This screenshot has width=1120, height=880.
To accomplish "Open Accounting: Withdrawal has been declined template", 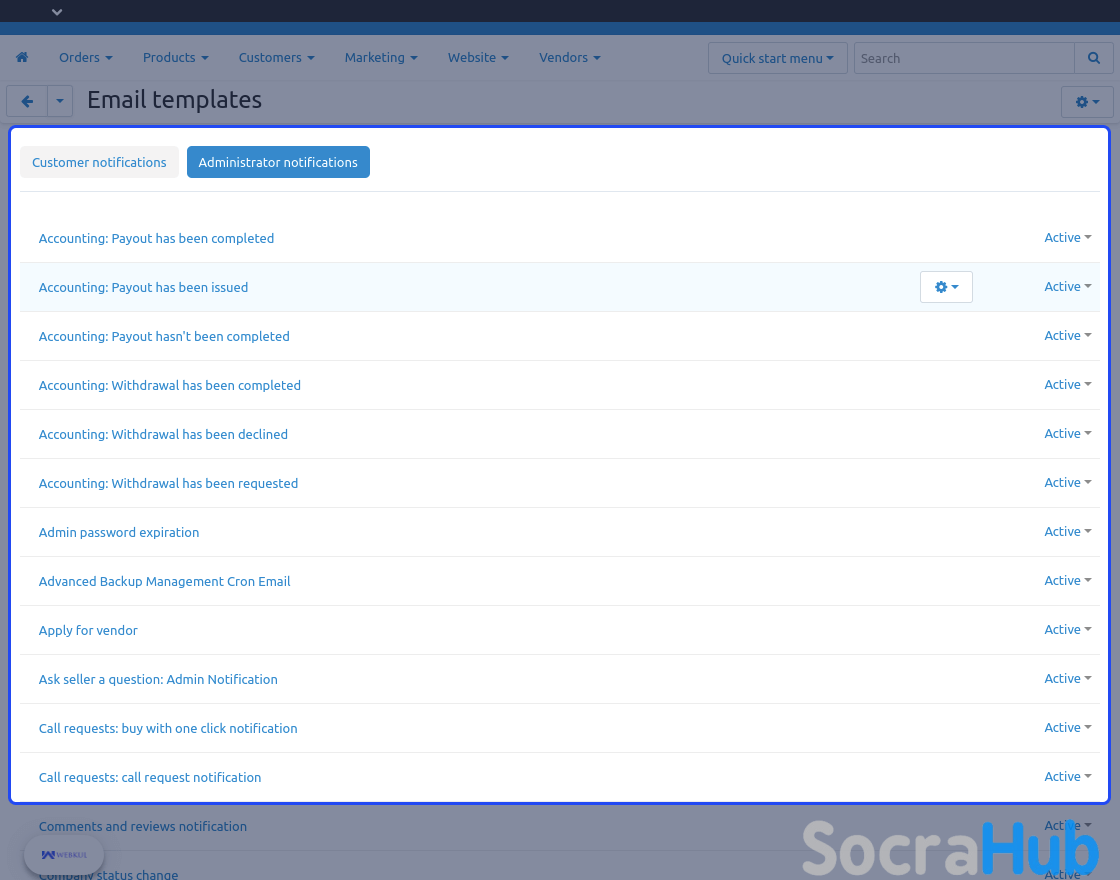I will point(164,434).
